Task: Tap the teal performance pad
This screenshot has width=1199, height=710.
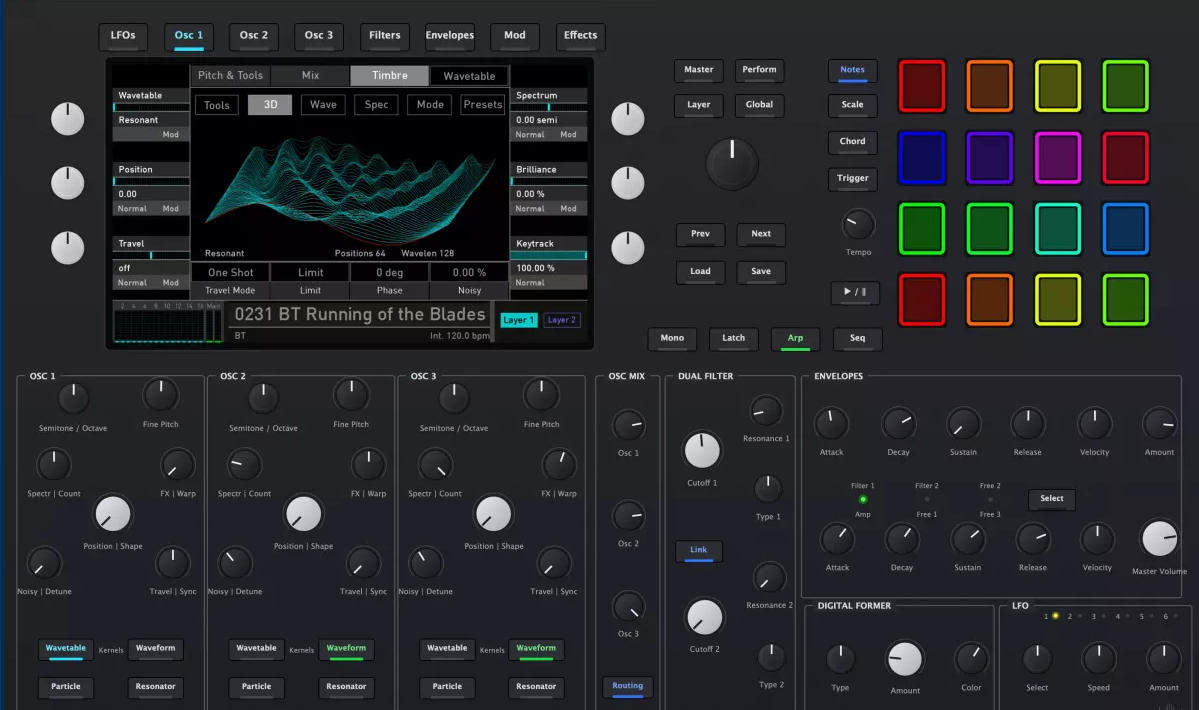Action: (1058, 229)
